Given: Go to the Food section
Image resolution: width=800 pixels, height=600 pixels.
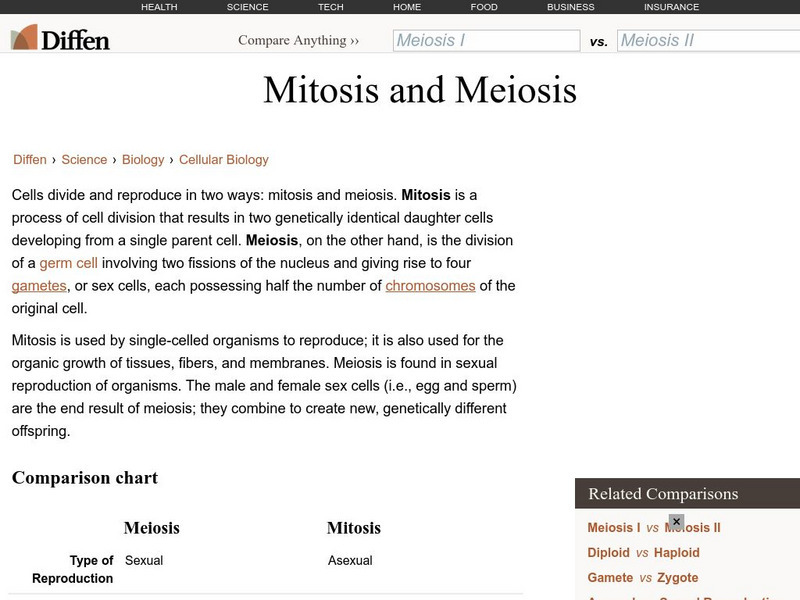Looking at the screenshot, I should 484,7.
